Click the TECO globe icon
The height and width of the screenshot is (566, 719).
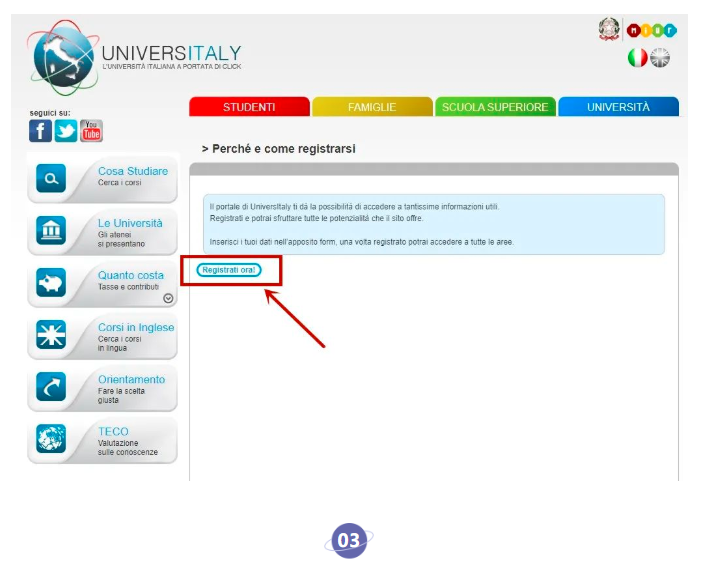pos(51,438)
